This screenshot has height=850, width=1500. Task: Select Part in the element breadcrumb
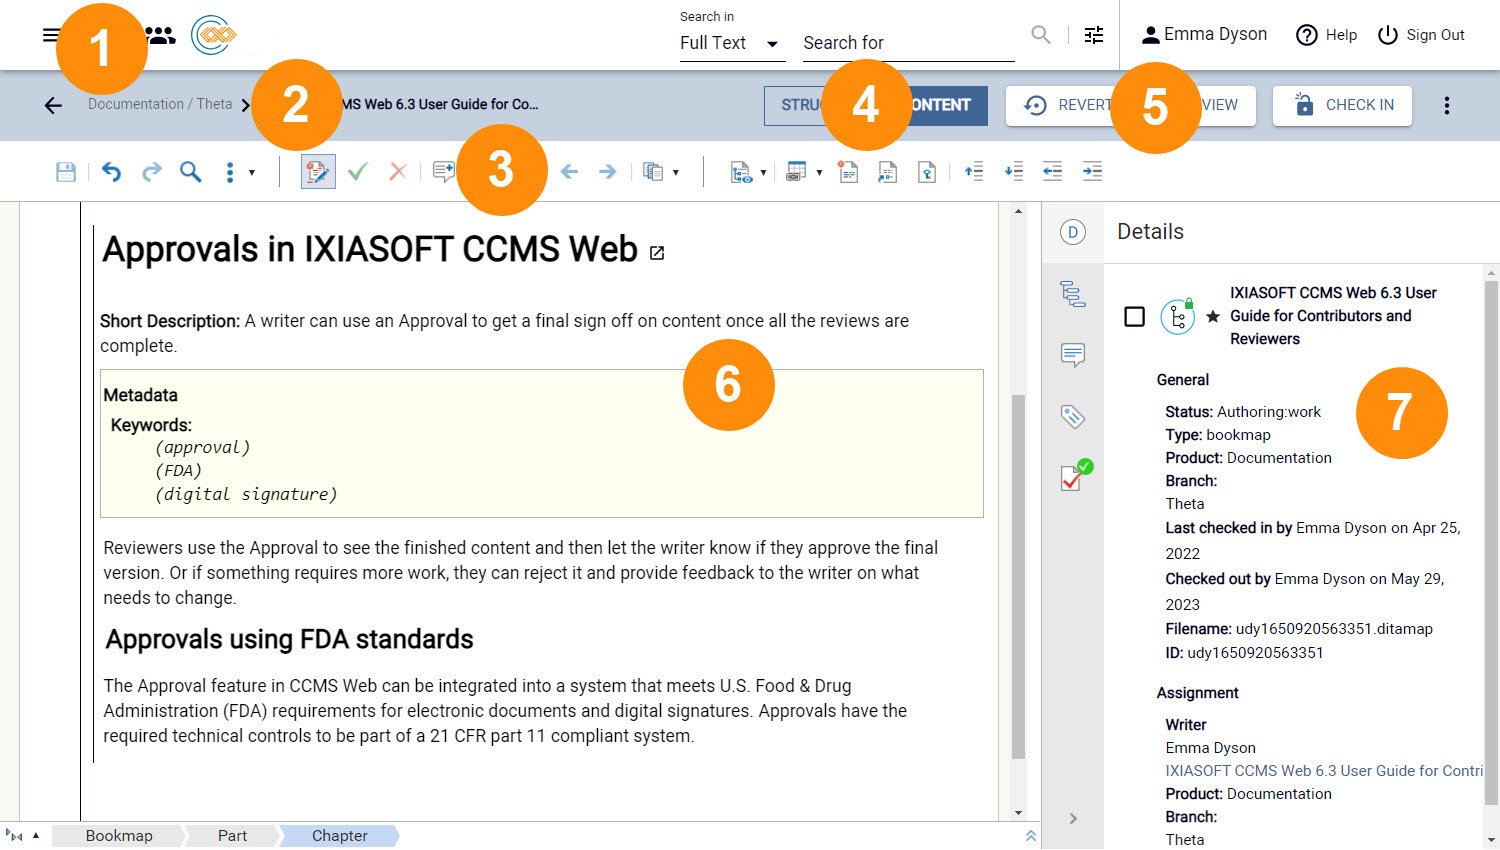point(232,836)
